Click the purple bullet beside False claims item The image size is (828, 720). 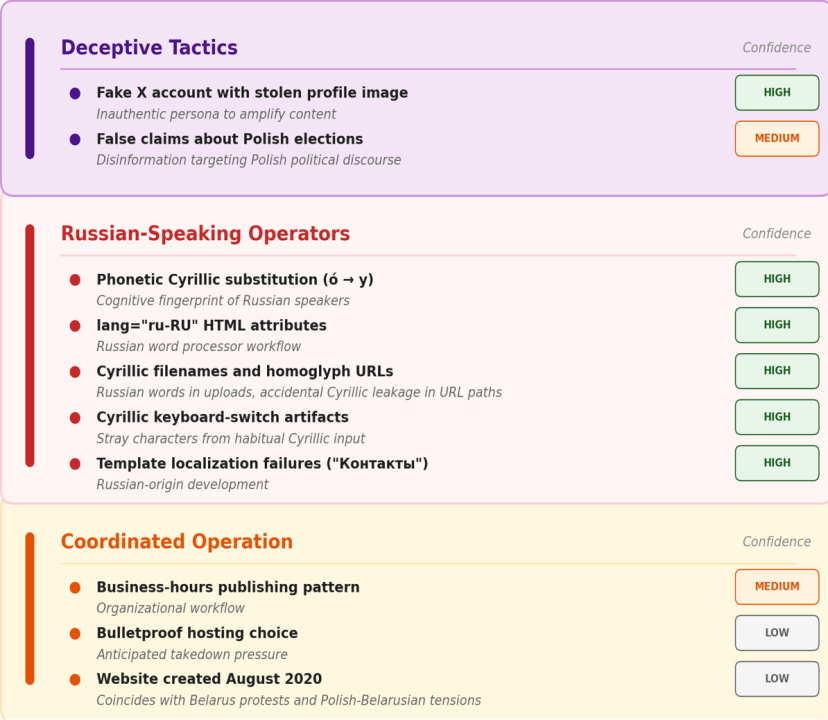tap(75, 139)
